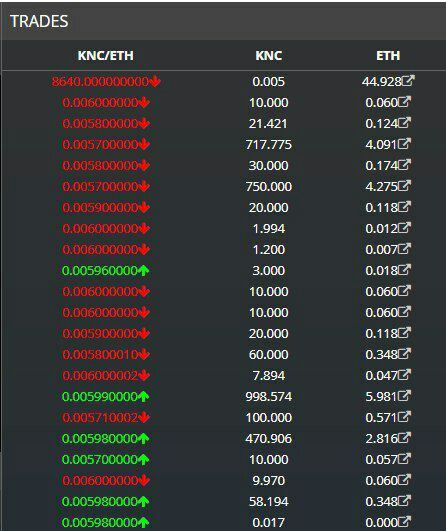Screen dimensions: 446x531
Task: Click the 0.124 ETH value
Action: [x=381, y=124]
